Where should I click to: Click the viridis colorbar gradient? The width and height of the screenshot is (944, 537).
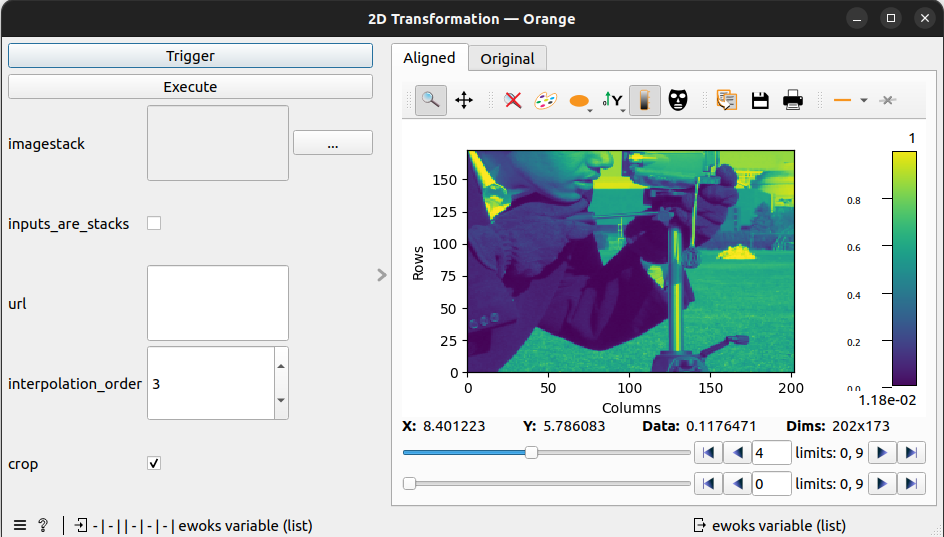(904, 268)
